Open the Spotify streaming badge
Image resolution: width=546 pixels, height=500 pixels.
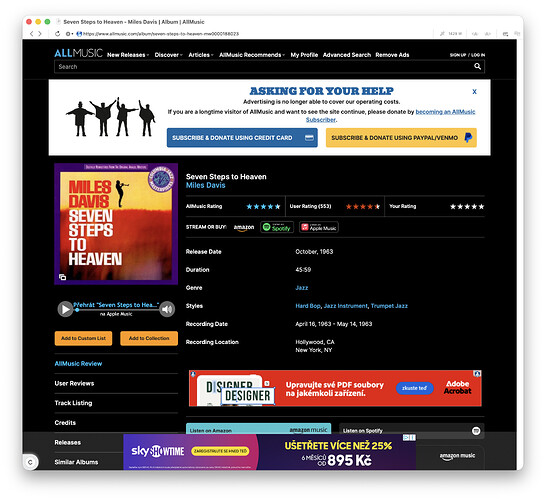[277, 227]
